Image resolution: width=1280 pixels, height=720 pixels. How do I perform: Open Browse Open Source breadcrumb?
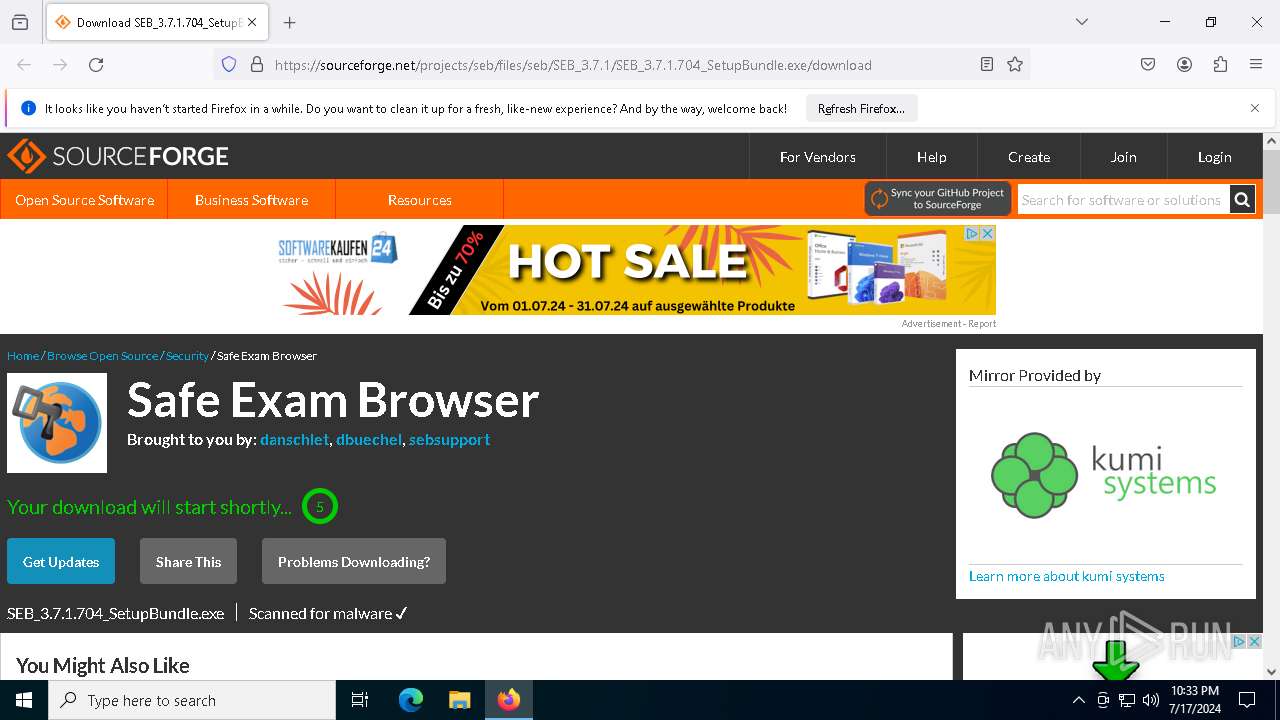pos(102,356)
